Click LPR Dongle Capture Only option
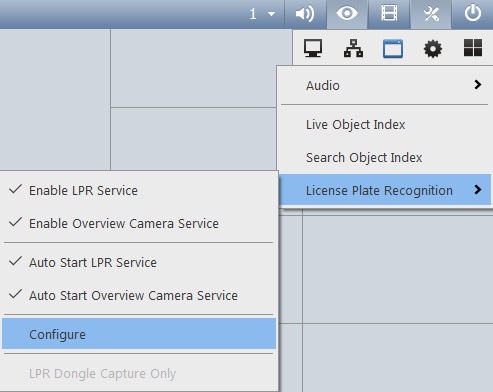The width and height of the screenshot is (493, 392). coord(139,373)
